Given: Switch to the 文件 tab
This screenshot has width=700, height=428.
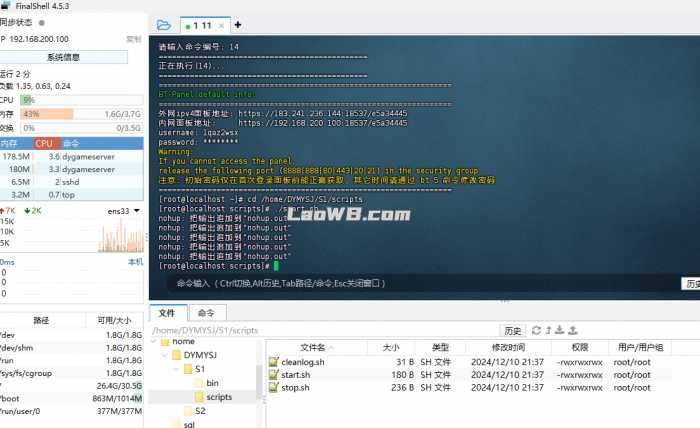Looking at the screenshot, I should click(167, 313).
